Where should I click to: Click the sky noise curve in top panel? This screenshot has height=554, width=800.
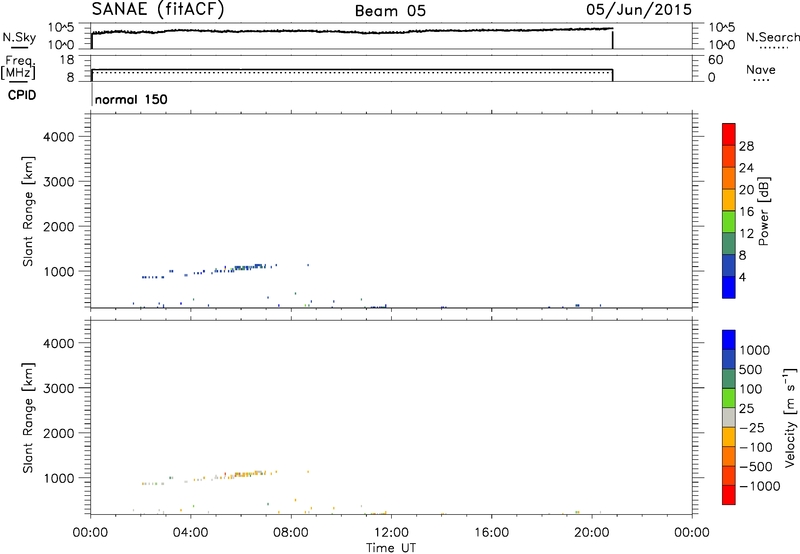click(x=352, y=31)
